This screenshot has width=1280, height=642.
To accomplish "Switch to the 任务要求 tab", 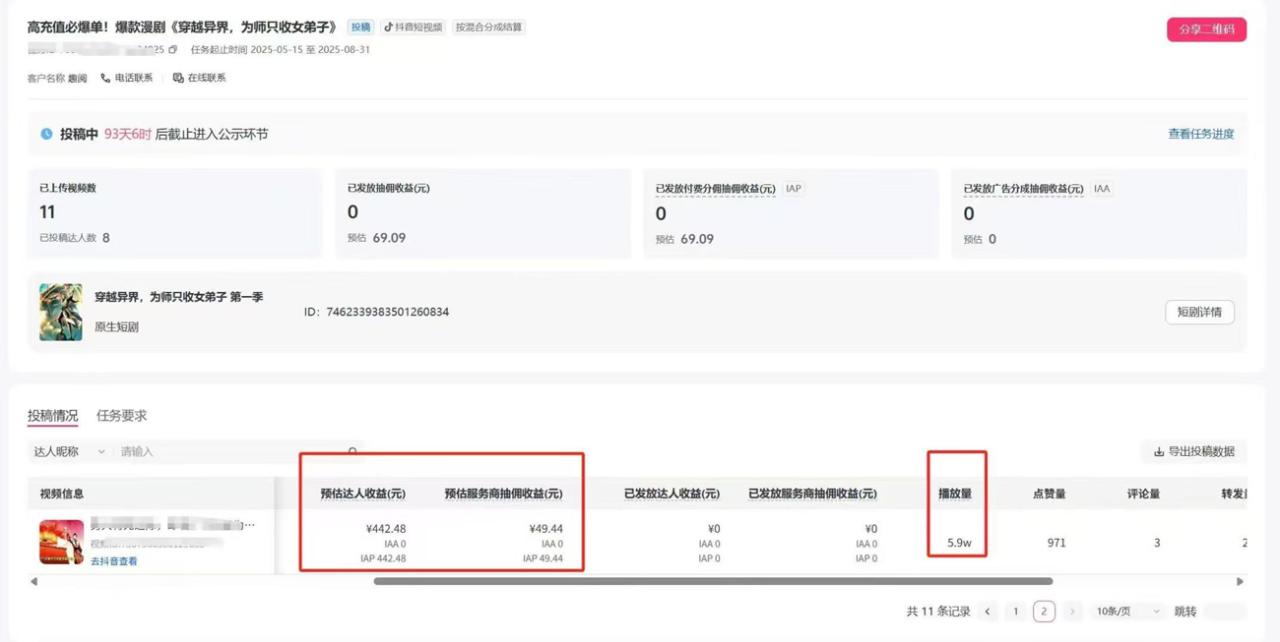I will [x=121, y=416].
